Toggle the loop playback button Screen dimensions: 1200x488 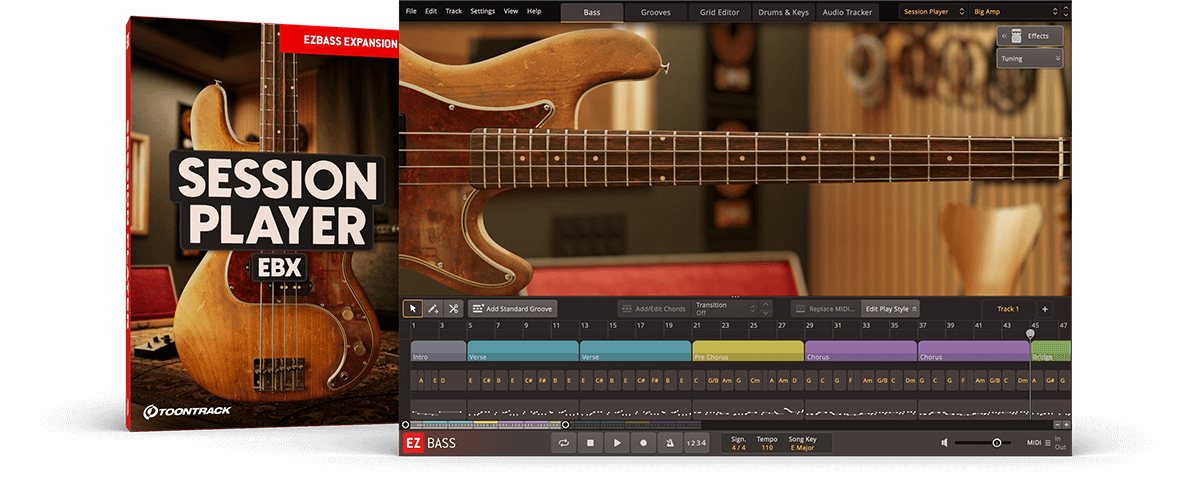[565, 442]
